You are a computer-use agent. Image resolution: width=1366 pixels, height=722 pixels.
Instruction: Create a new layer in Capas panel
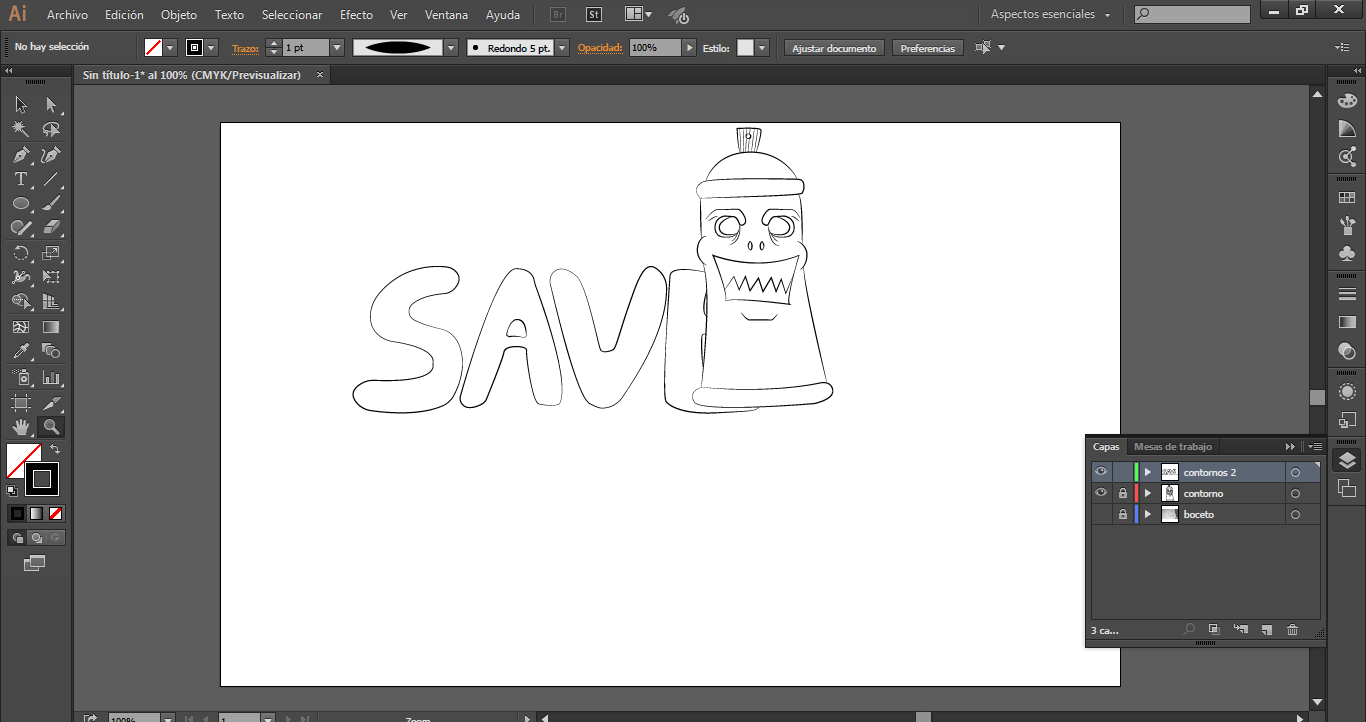click(1266, 630)
